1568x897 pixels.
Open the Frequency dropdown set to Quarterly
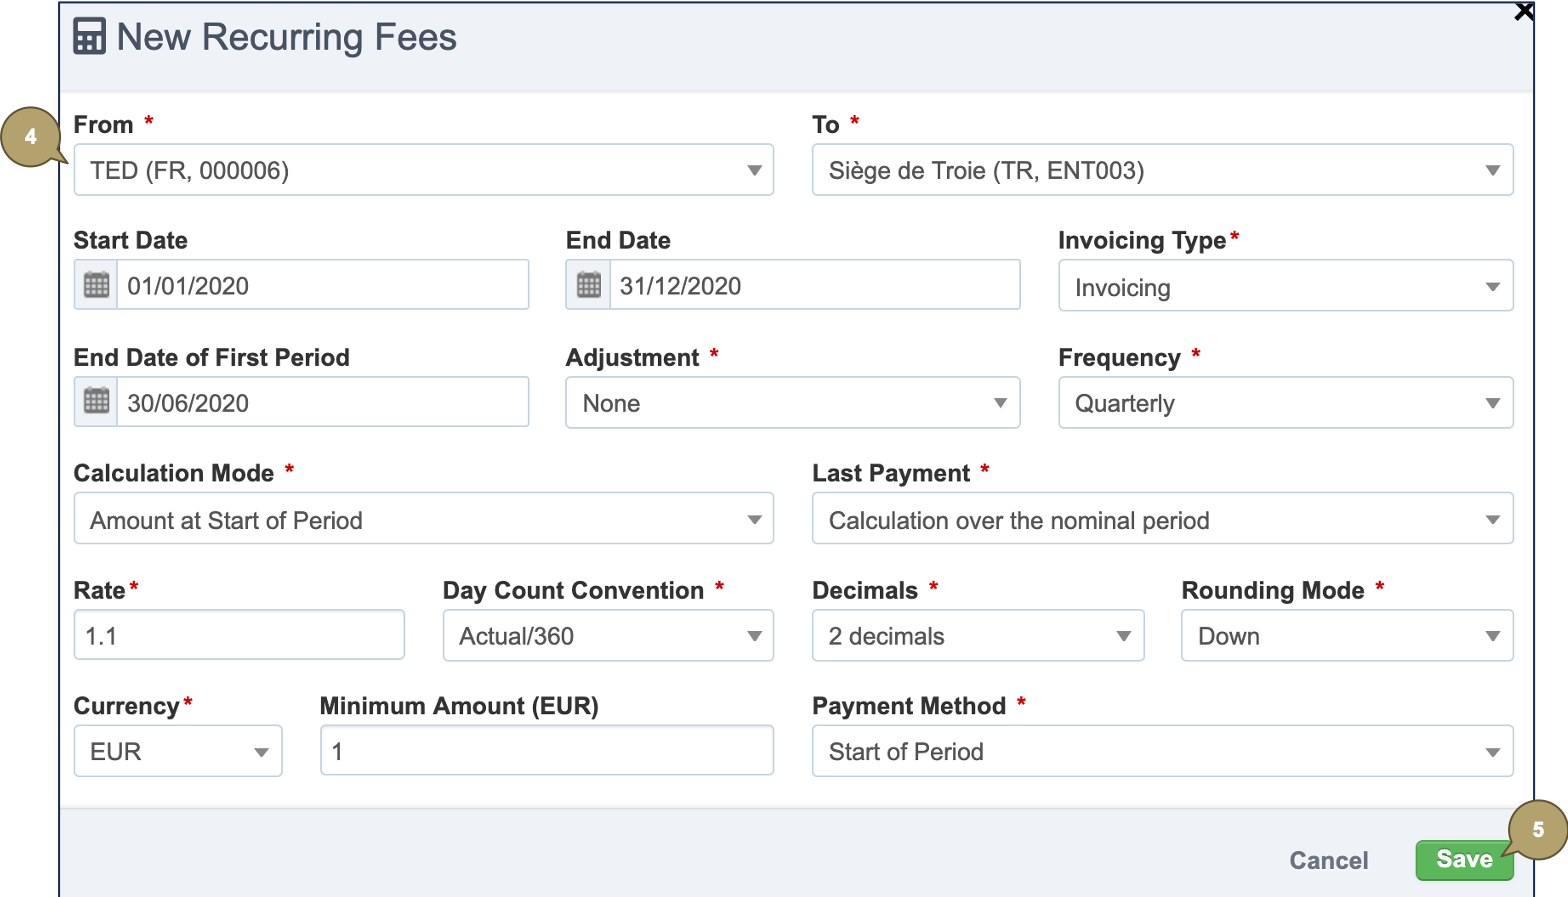pyautogui.click(x=1493, y=402)
